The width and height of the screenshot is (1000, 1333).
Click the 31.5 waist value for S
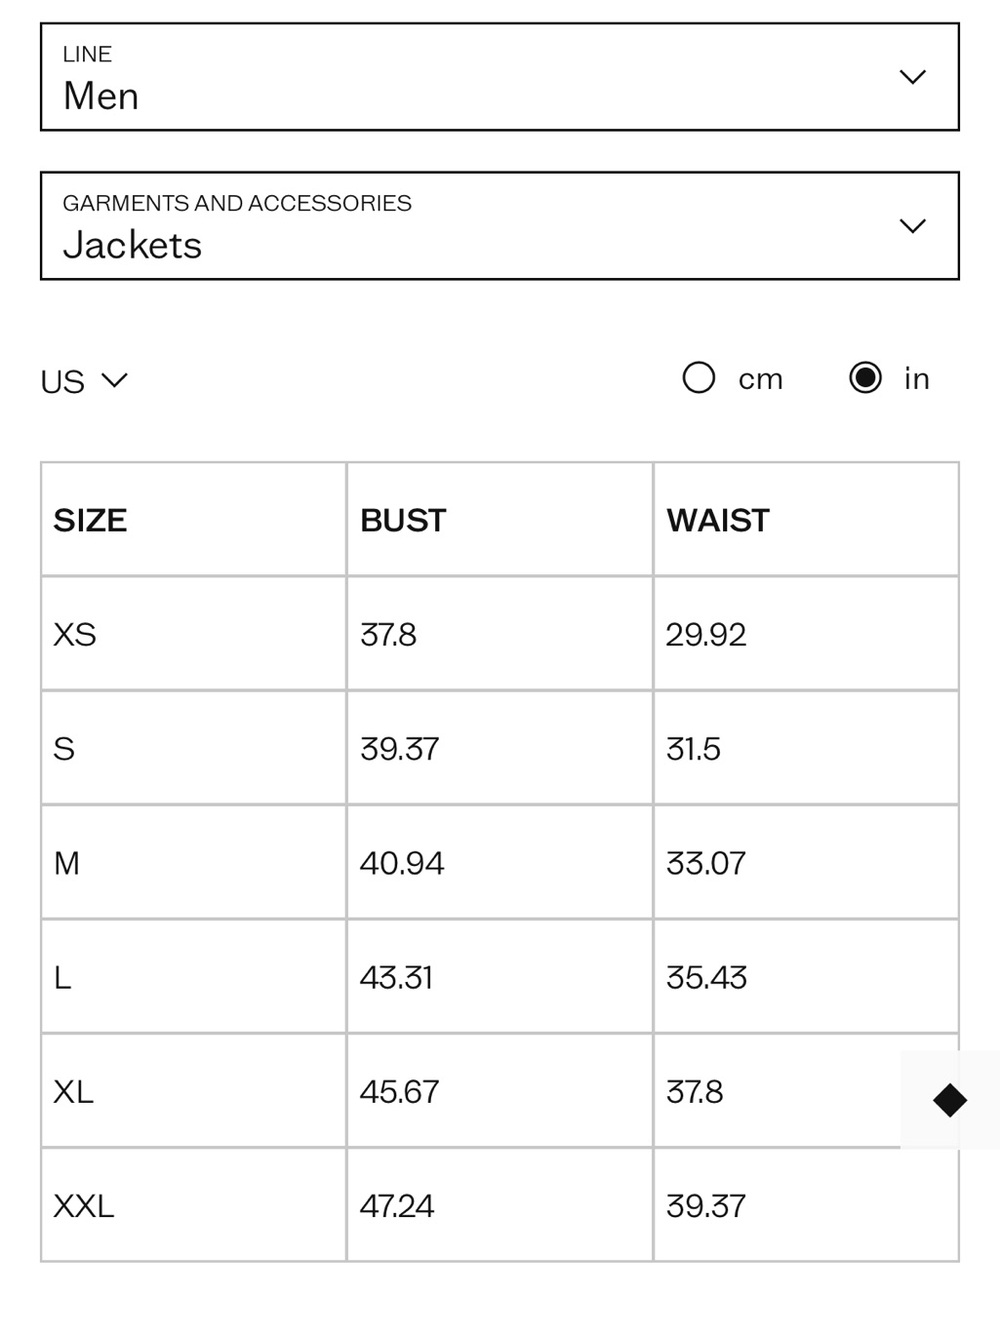pos(693,749)
